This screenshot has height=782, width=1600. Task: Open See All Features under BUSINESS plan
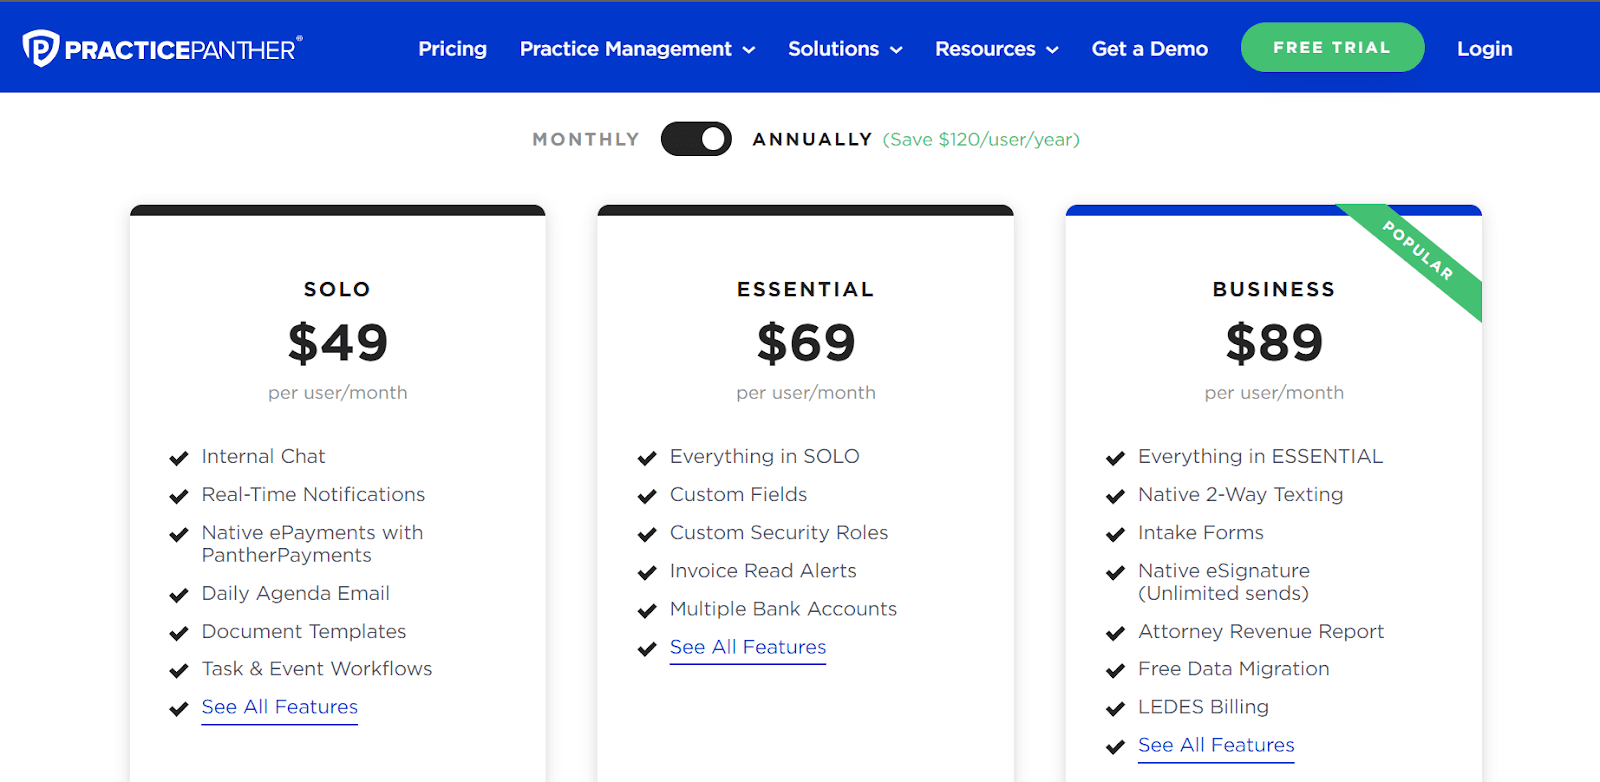(1215, 745)
